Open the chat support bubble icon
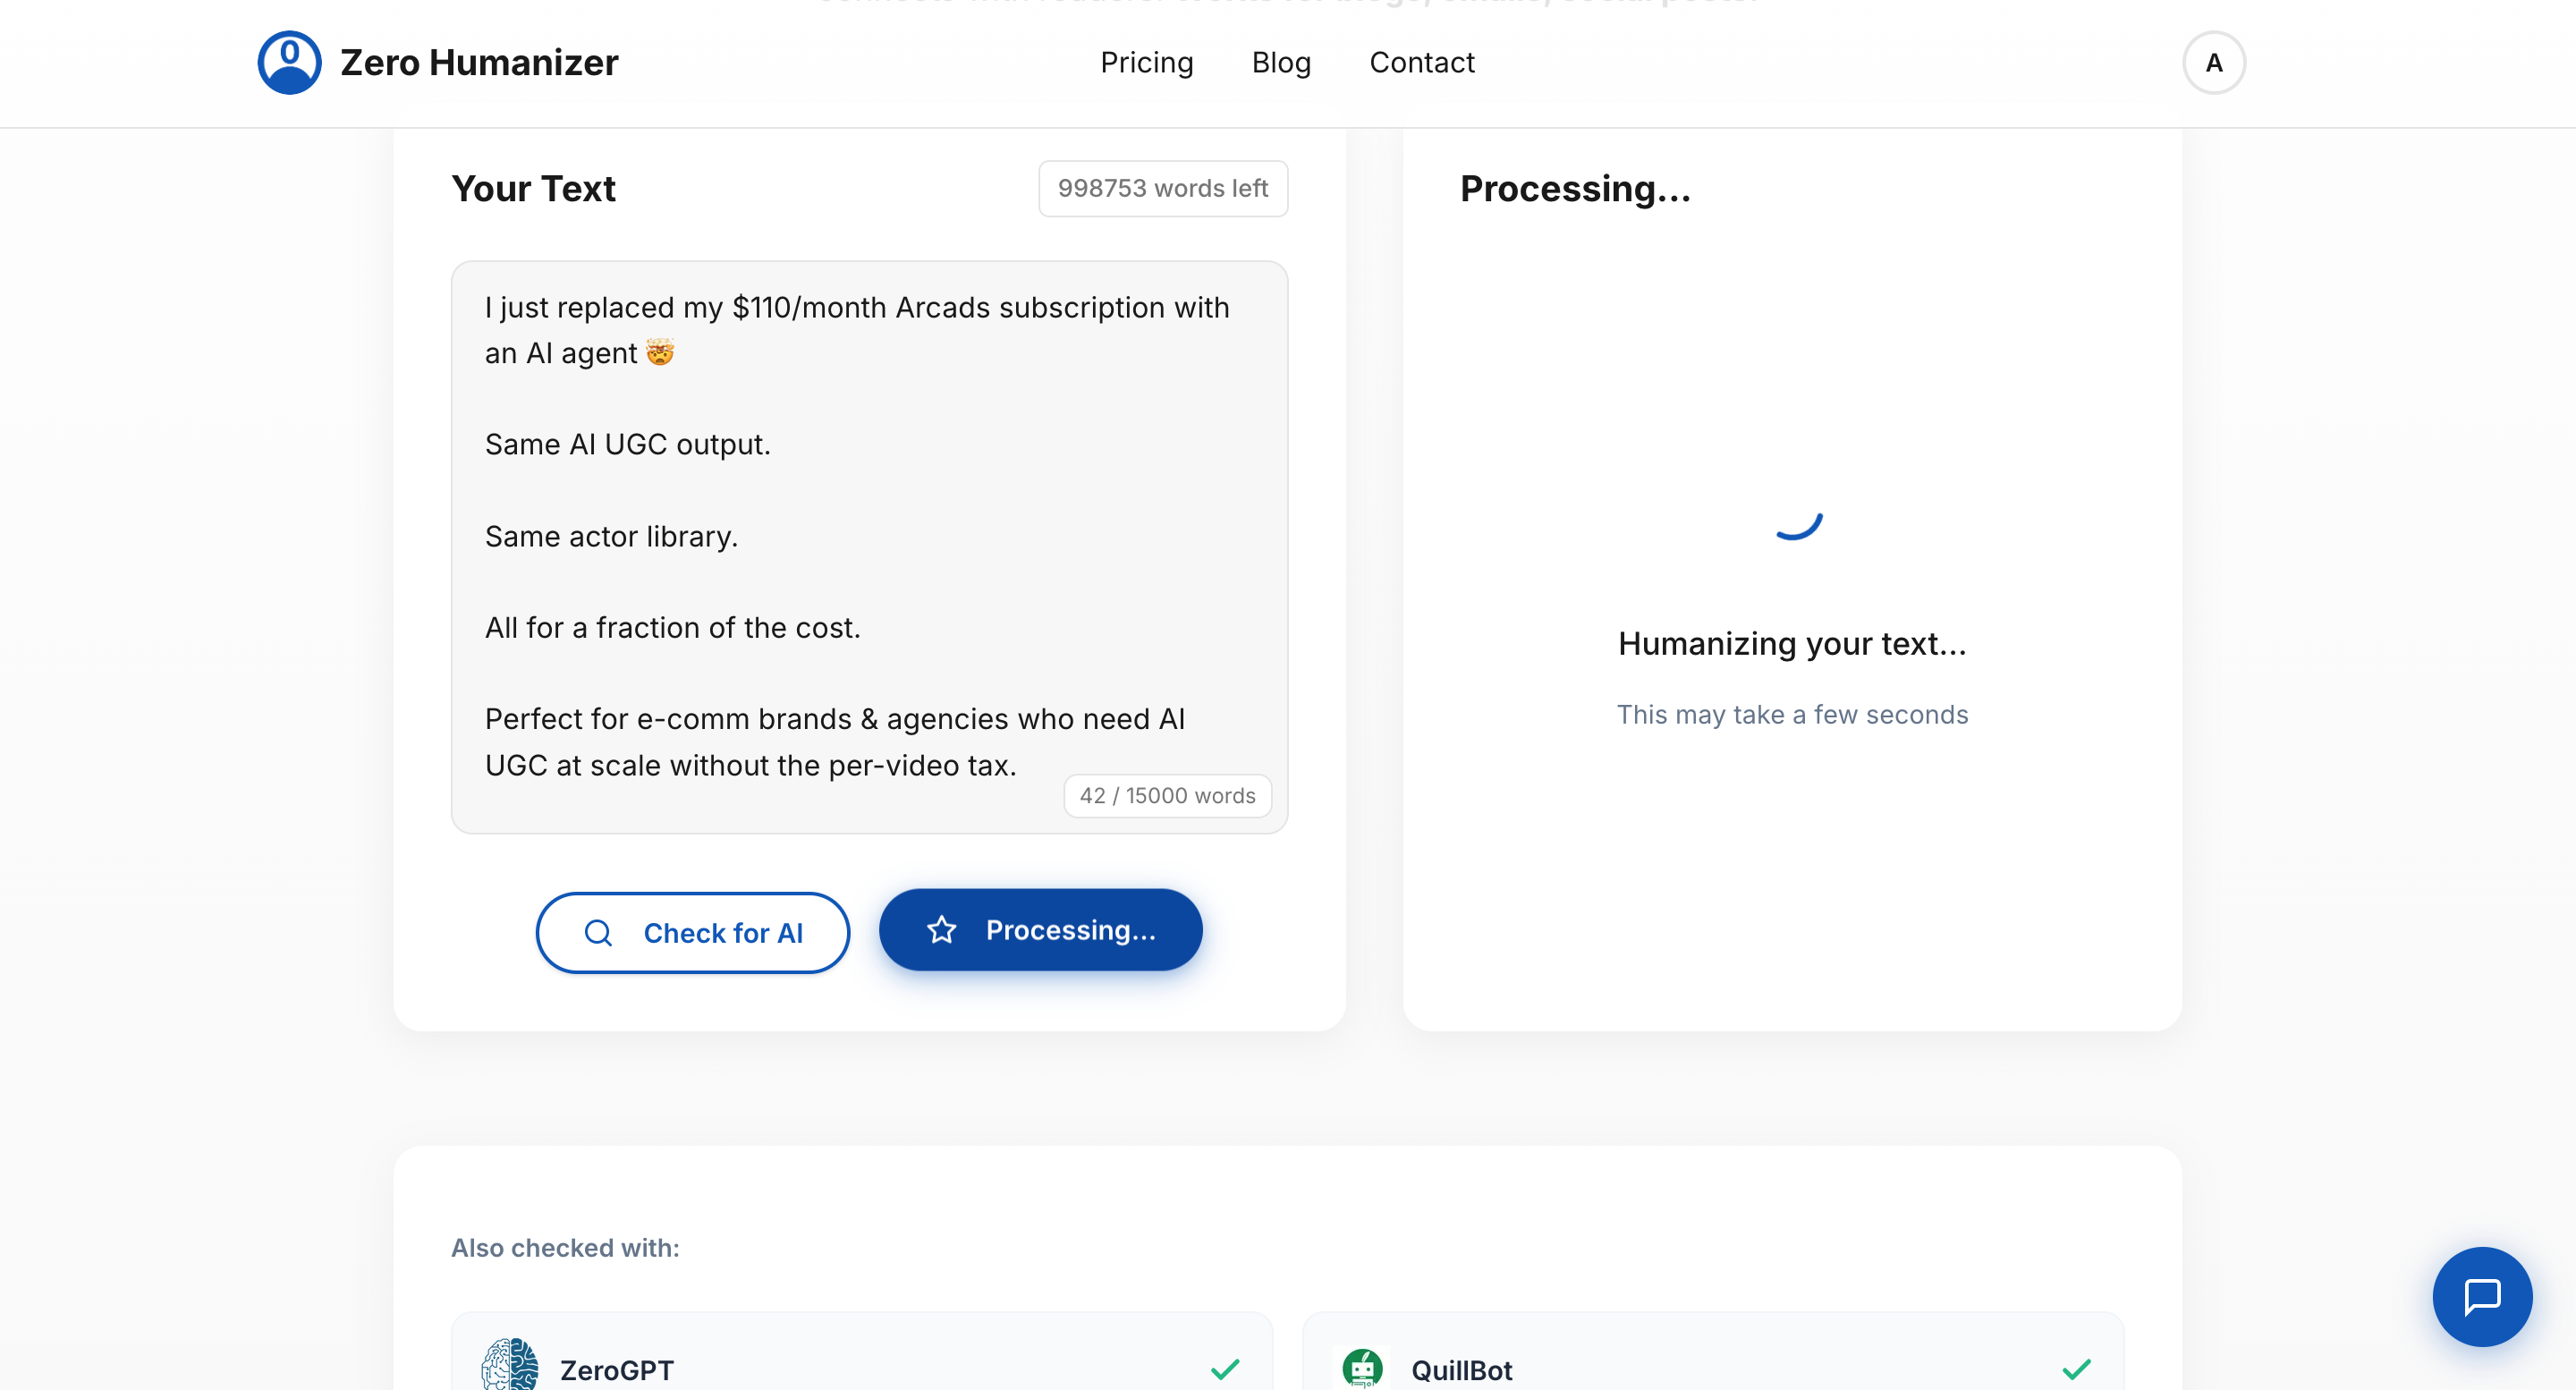Image resolution: width=2576 pixels, height=1390 pixels. point(2481,1296)
